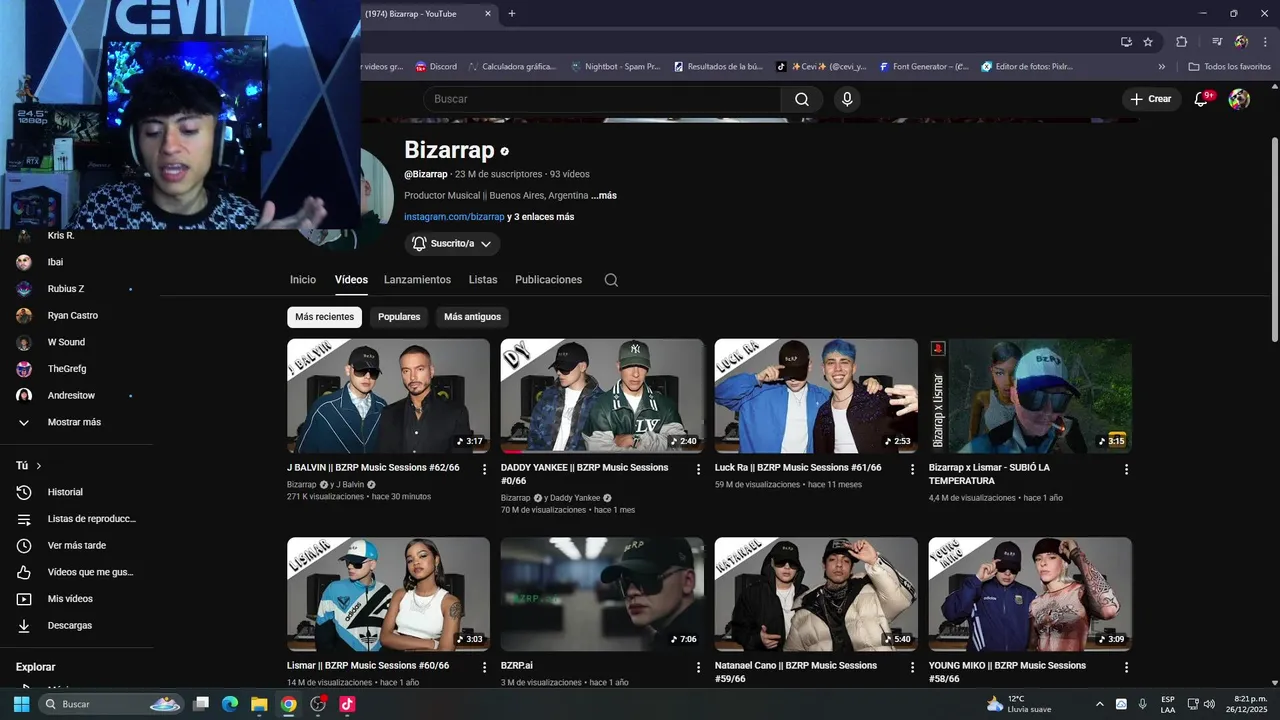Switch to Lanzamientos channel tab
This screenshot has height=720, width=1280.
(417, 280)
